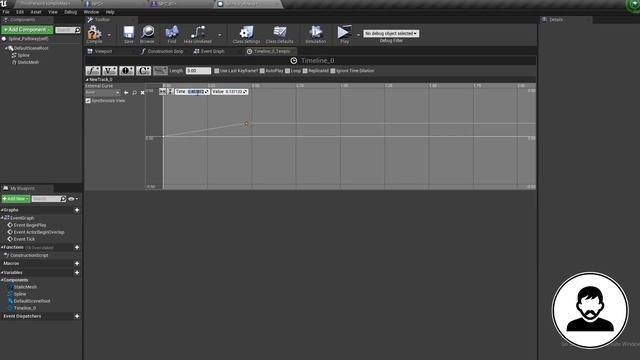Toggle the Replicated checkbox
The image size is (640, 360).
pyautogui.click(x=305, y=71)
